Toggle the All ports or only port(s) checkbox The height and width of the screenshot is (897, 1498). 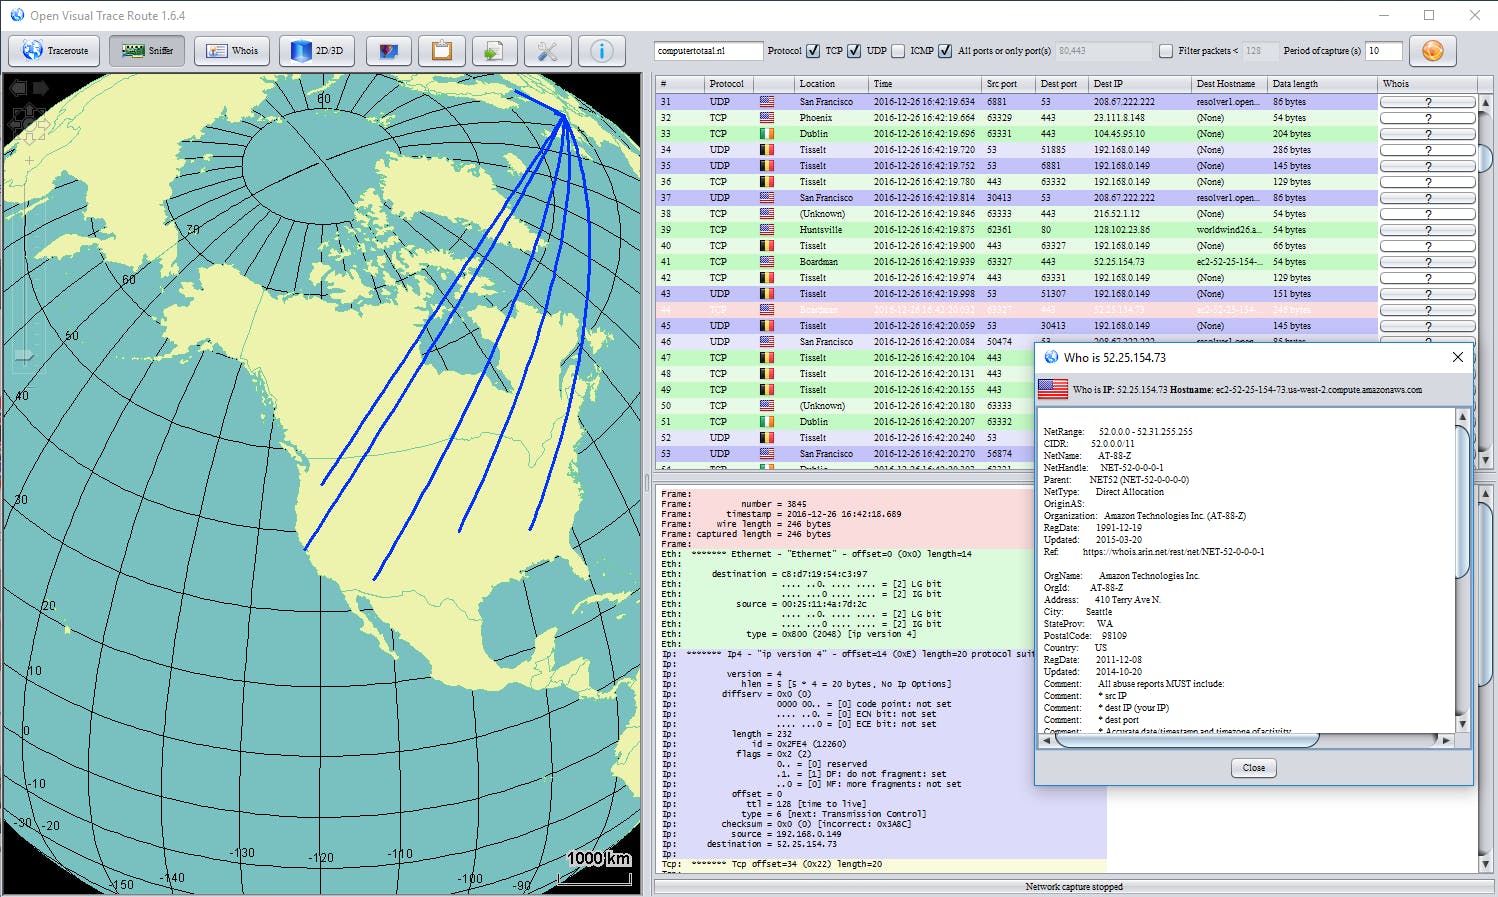coord(945,51)
